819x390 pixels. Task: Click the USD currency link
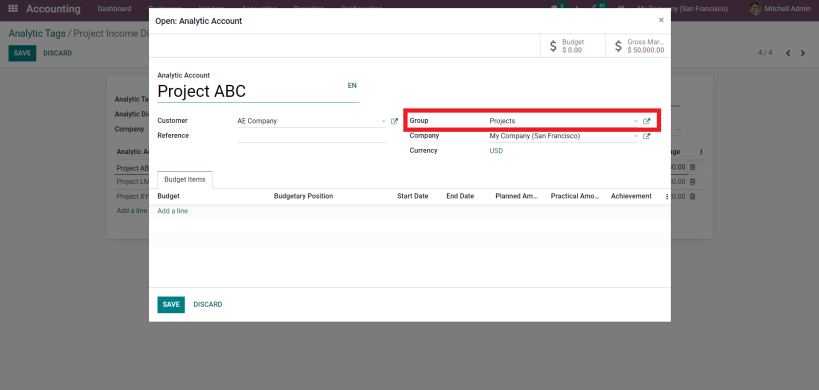(x=496, y=151)
